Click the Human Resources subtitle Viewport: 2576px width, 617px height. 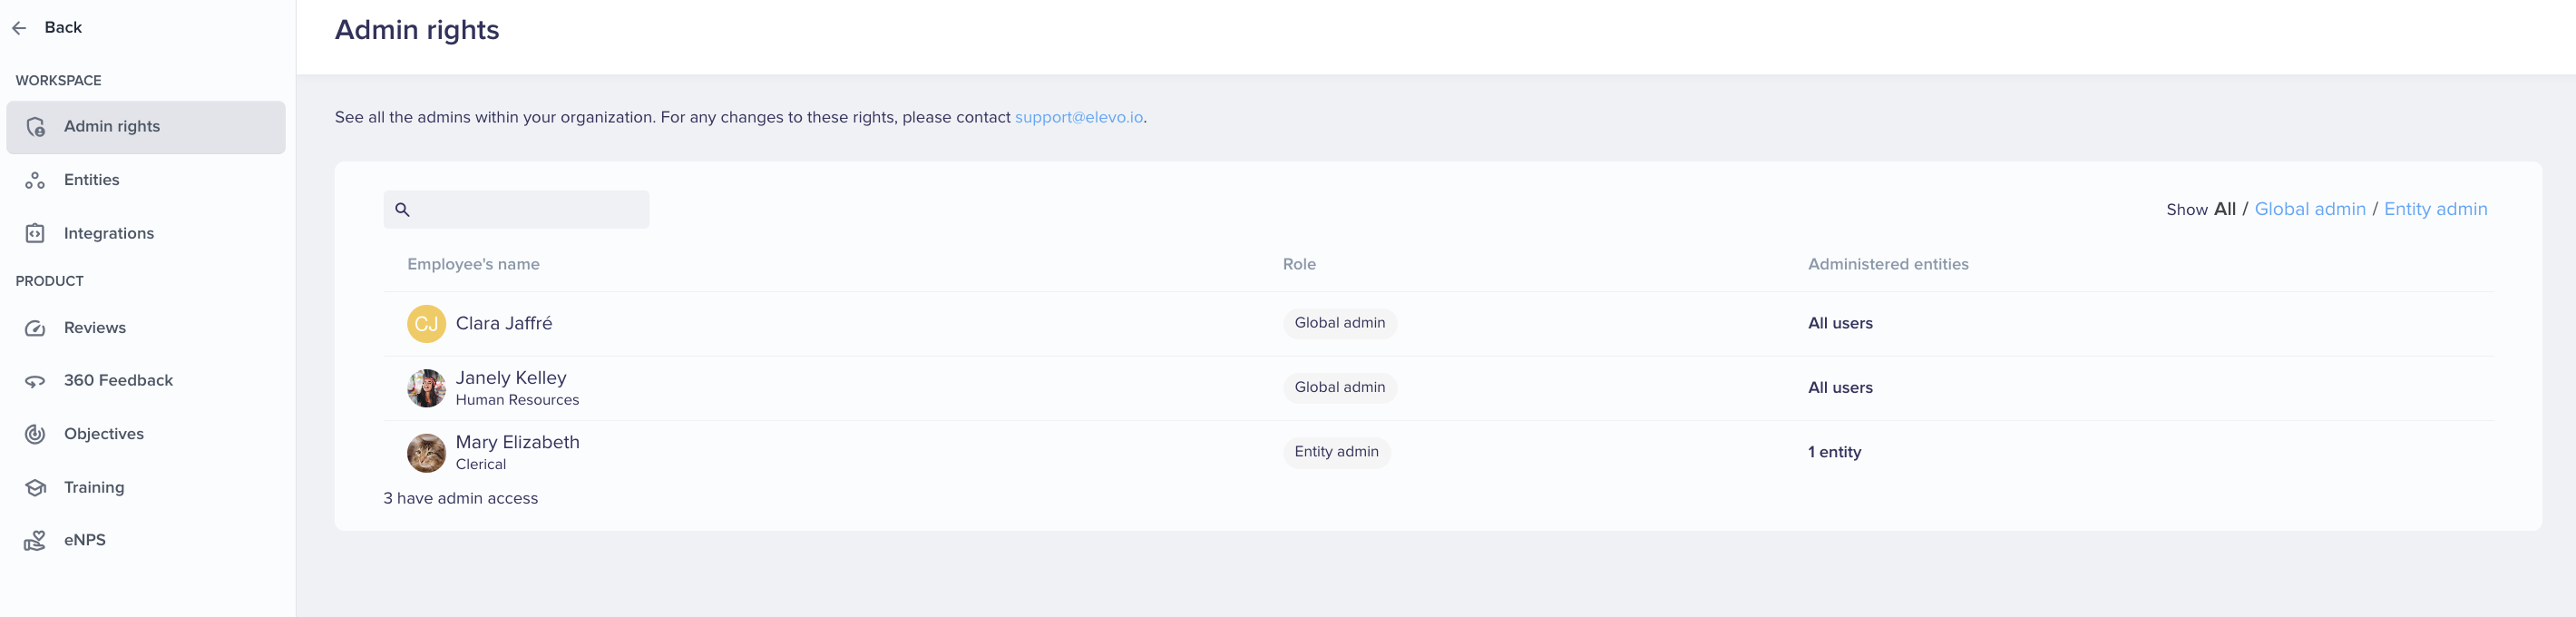[x=517, y=400]
